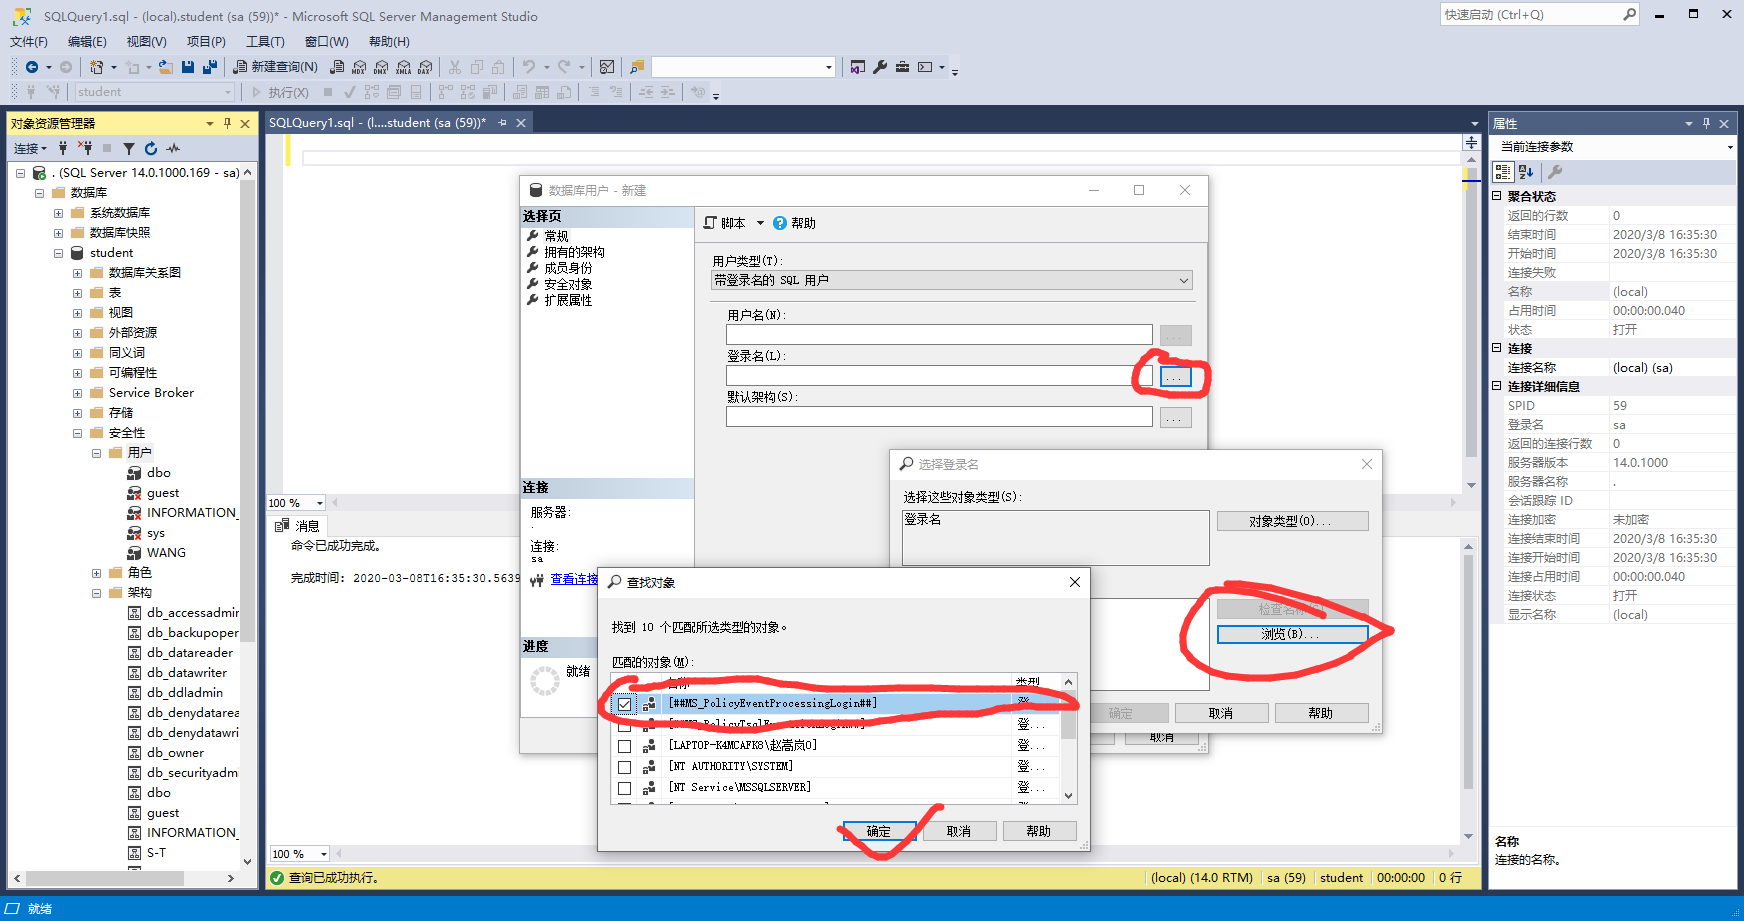Click the Find in Files icon
Image resolution: width=1744 pixels, height=921 pixels.
tap(636, 67)
